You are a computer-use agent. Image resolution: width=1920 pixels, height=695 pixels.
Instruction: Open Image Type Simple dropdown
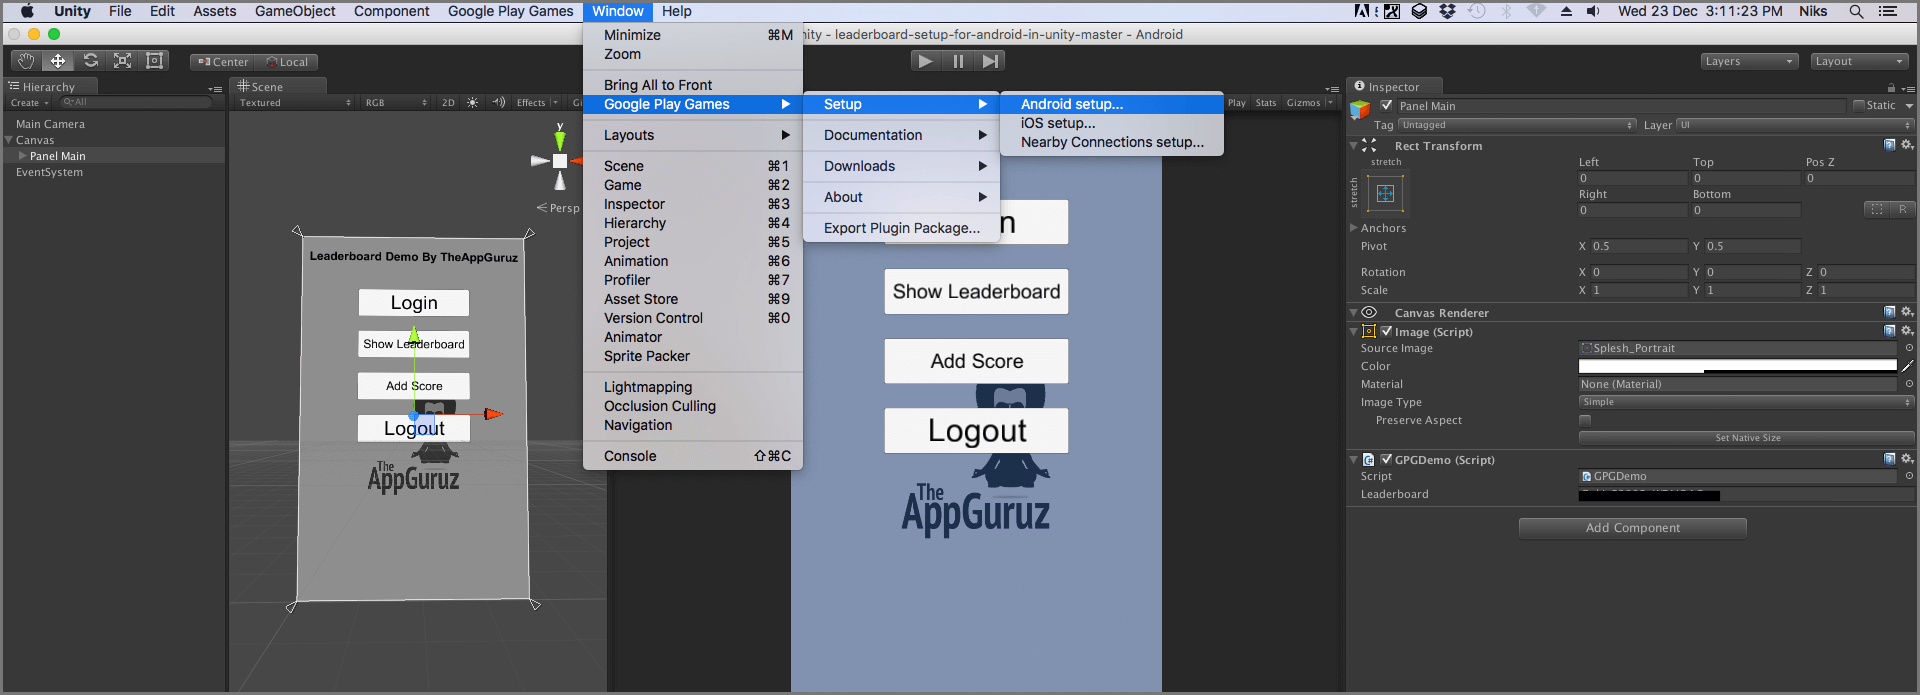(x=1746, y=402)
